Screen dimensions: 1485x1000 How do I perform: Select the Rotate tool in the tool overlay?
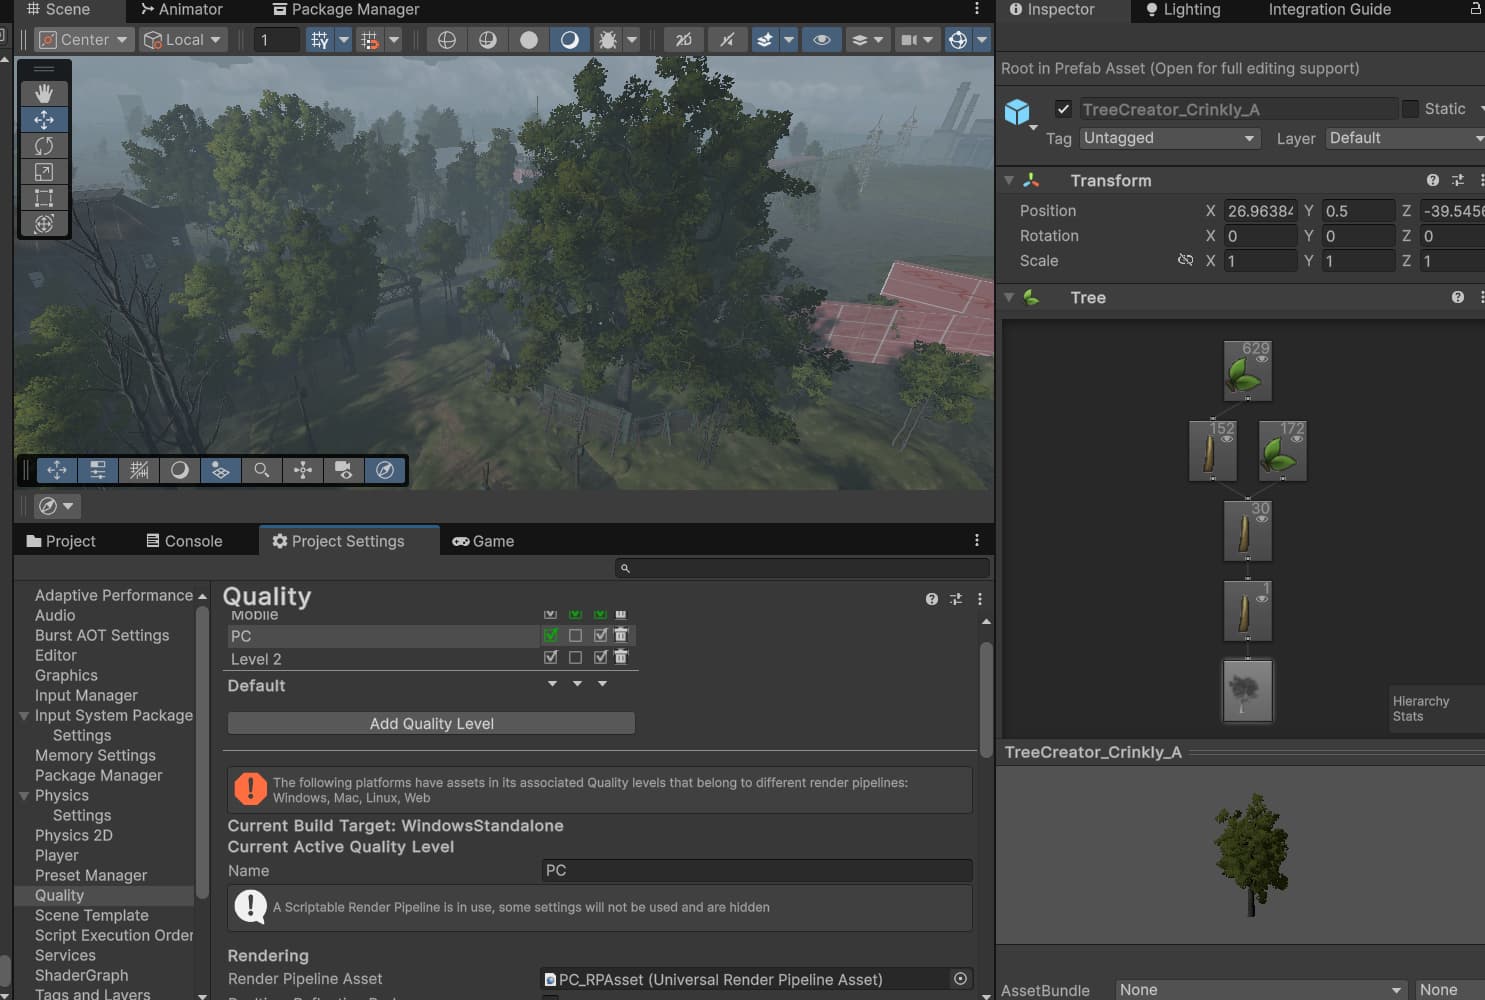coord(44,146)
